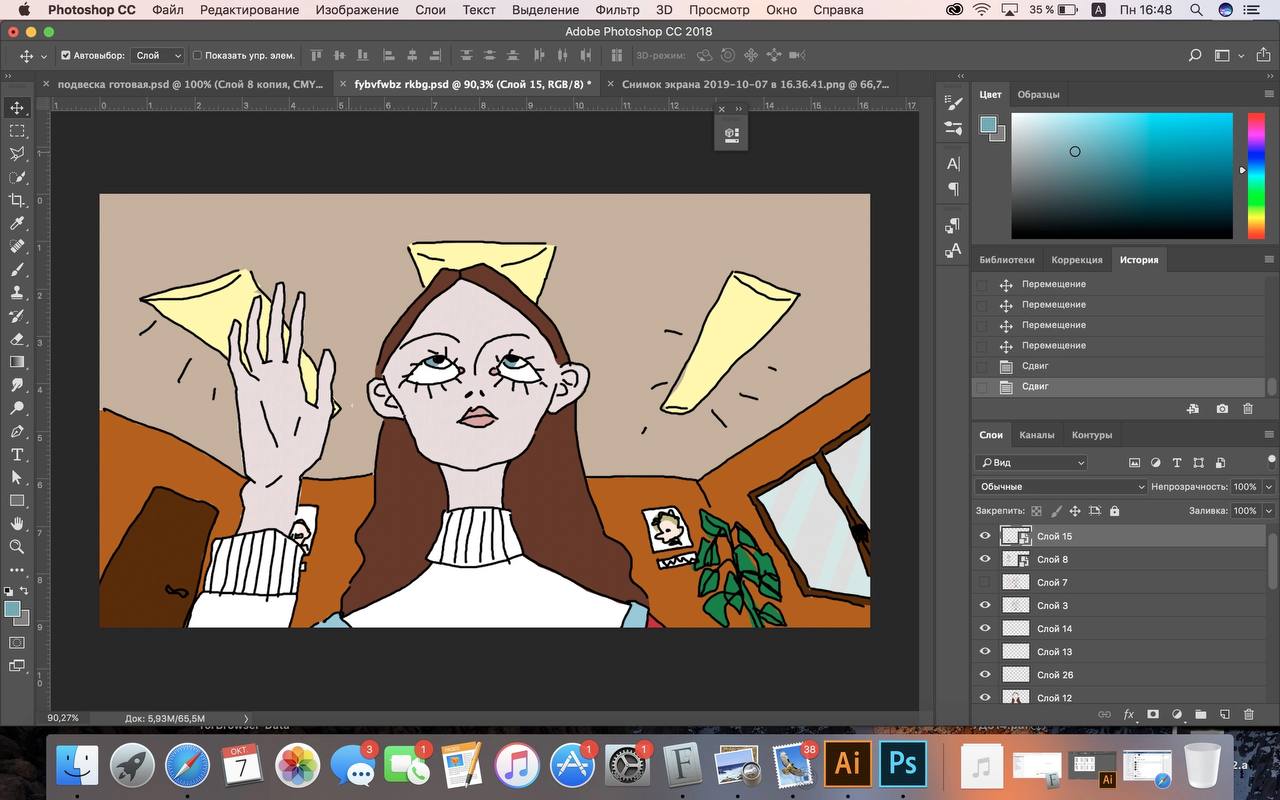Screen dimensions: 1280x800
Task: Toggle lock all for layer
Action: click(x=1114, y=511)
